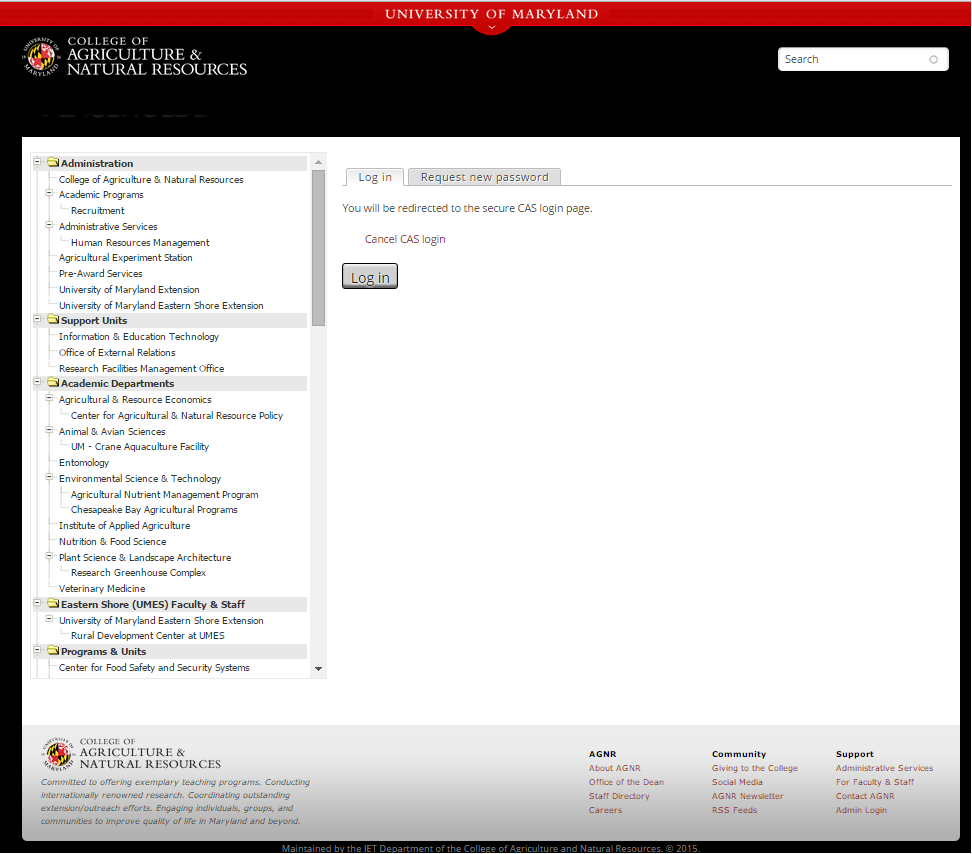Open the Eastern Shore (UMES) folder icon
The image size is (972, 854).
pos(53,604)
